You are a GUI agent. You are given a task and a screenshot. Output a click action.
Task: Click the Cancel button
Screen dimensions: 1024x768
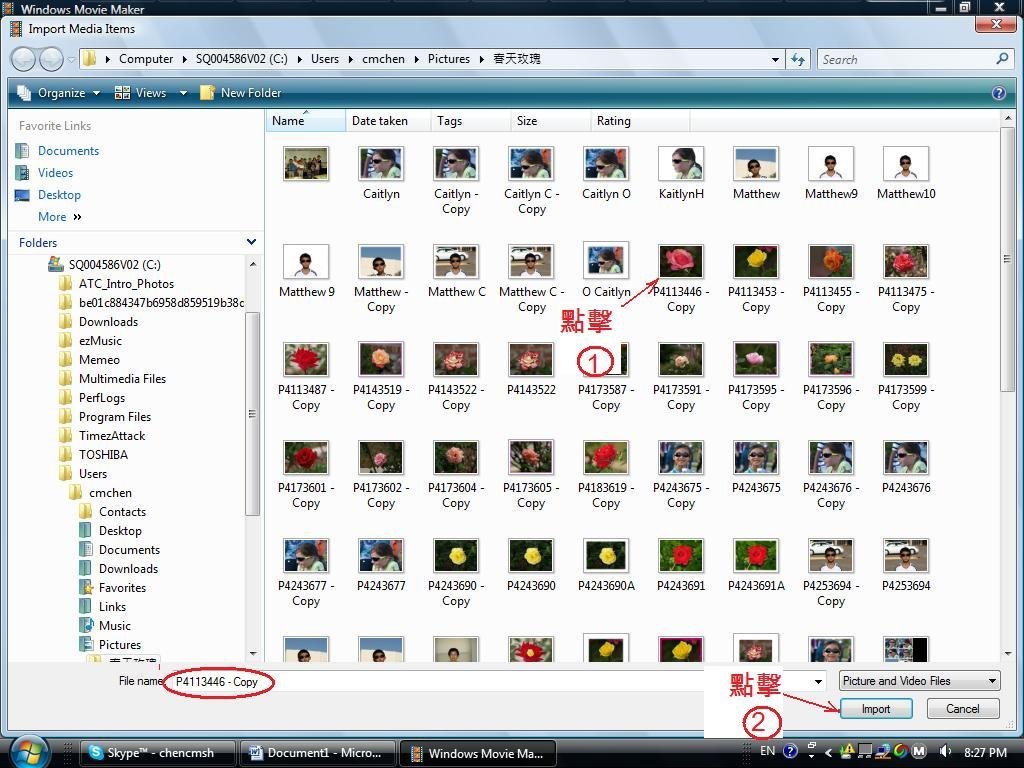click(963, 709)
